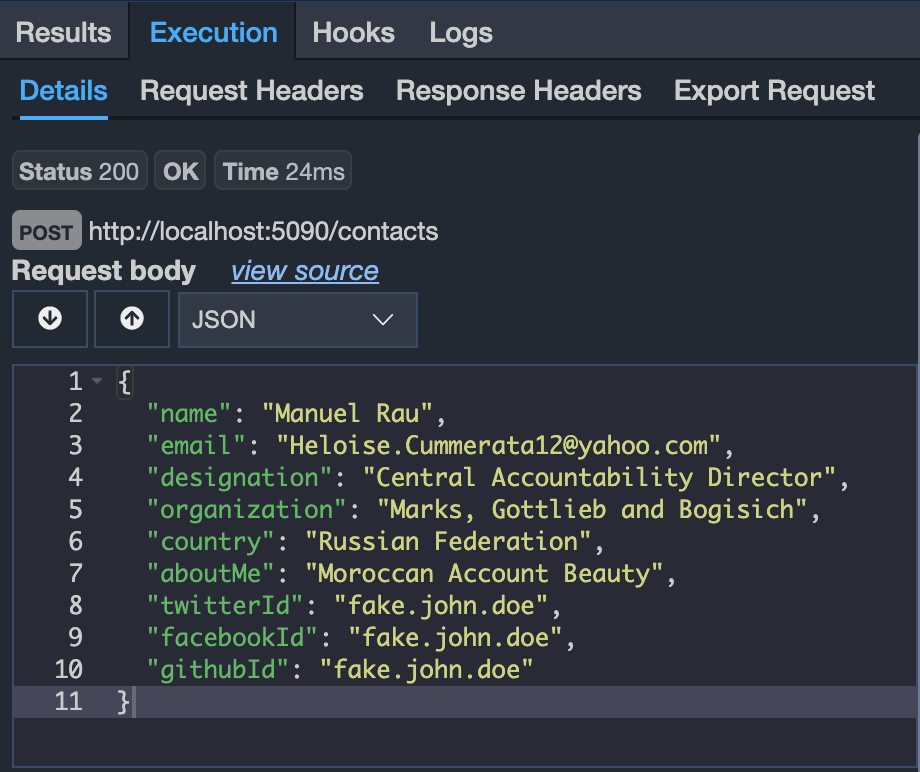Open the Logs tab
Image resolution: width=920 pixels, height=772 pixels.
pyautogui.click(x=461, y=32)
